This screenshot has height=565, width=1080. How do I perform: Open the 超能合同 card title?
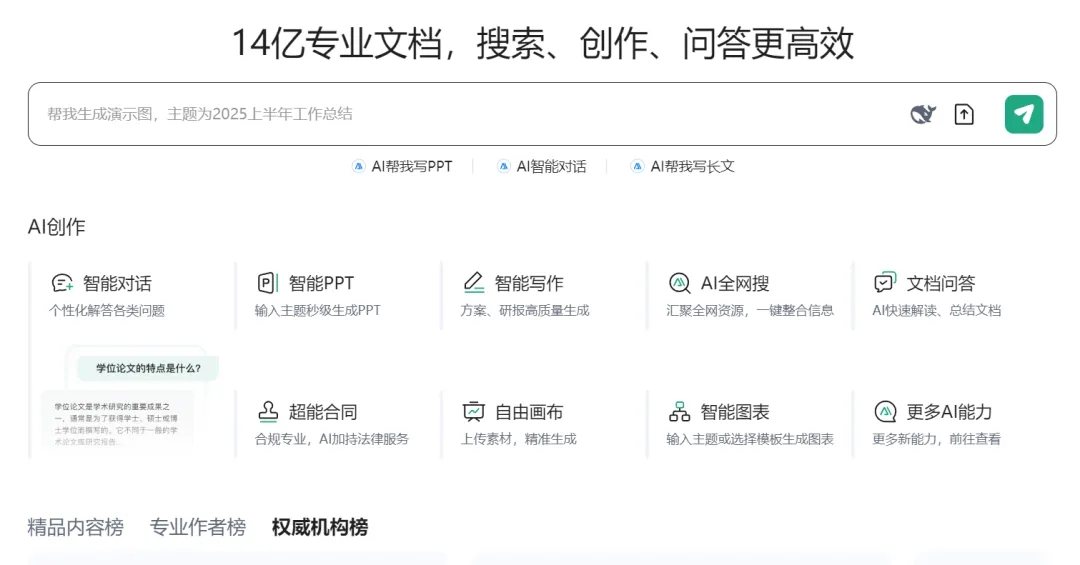[323, 412]
